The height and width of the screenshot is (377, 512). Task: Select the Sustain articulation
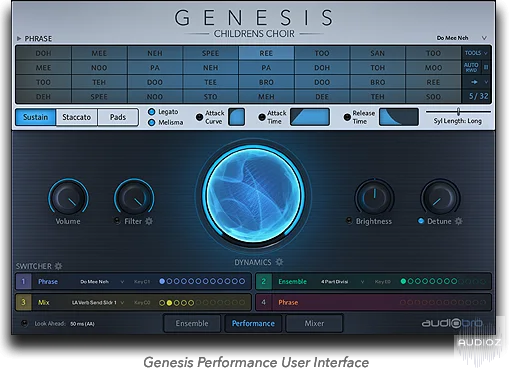[x=36, y=117]
